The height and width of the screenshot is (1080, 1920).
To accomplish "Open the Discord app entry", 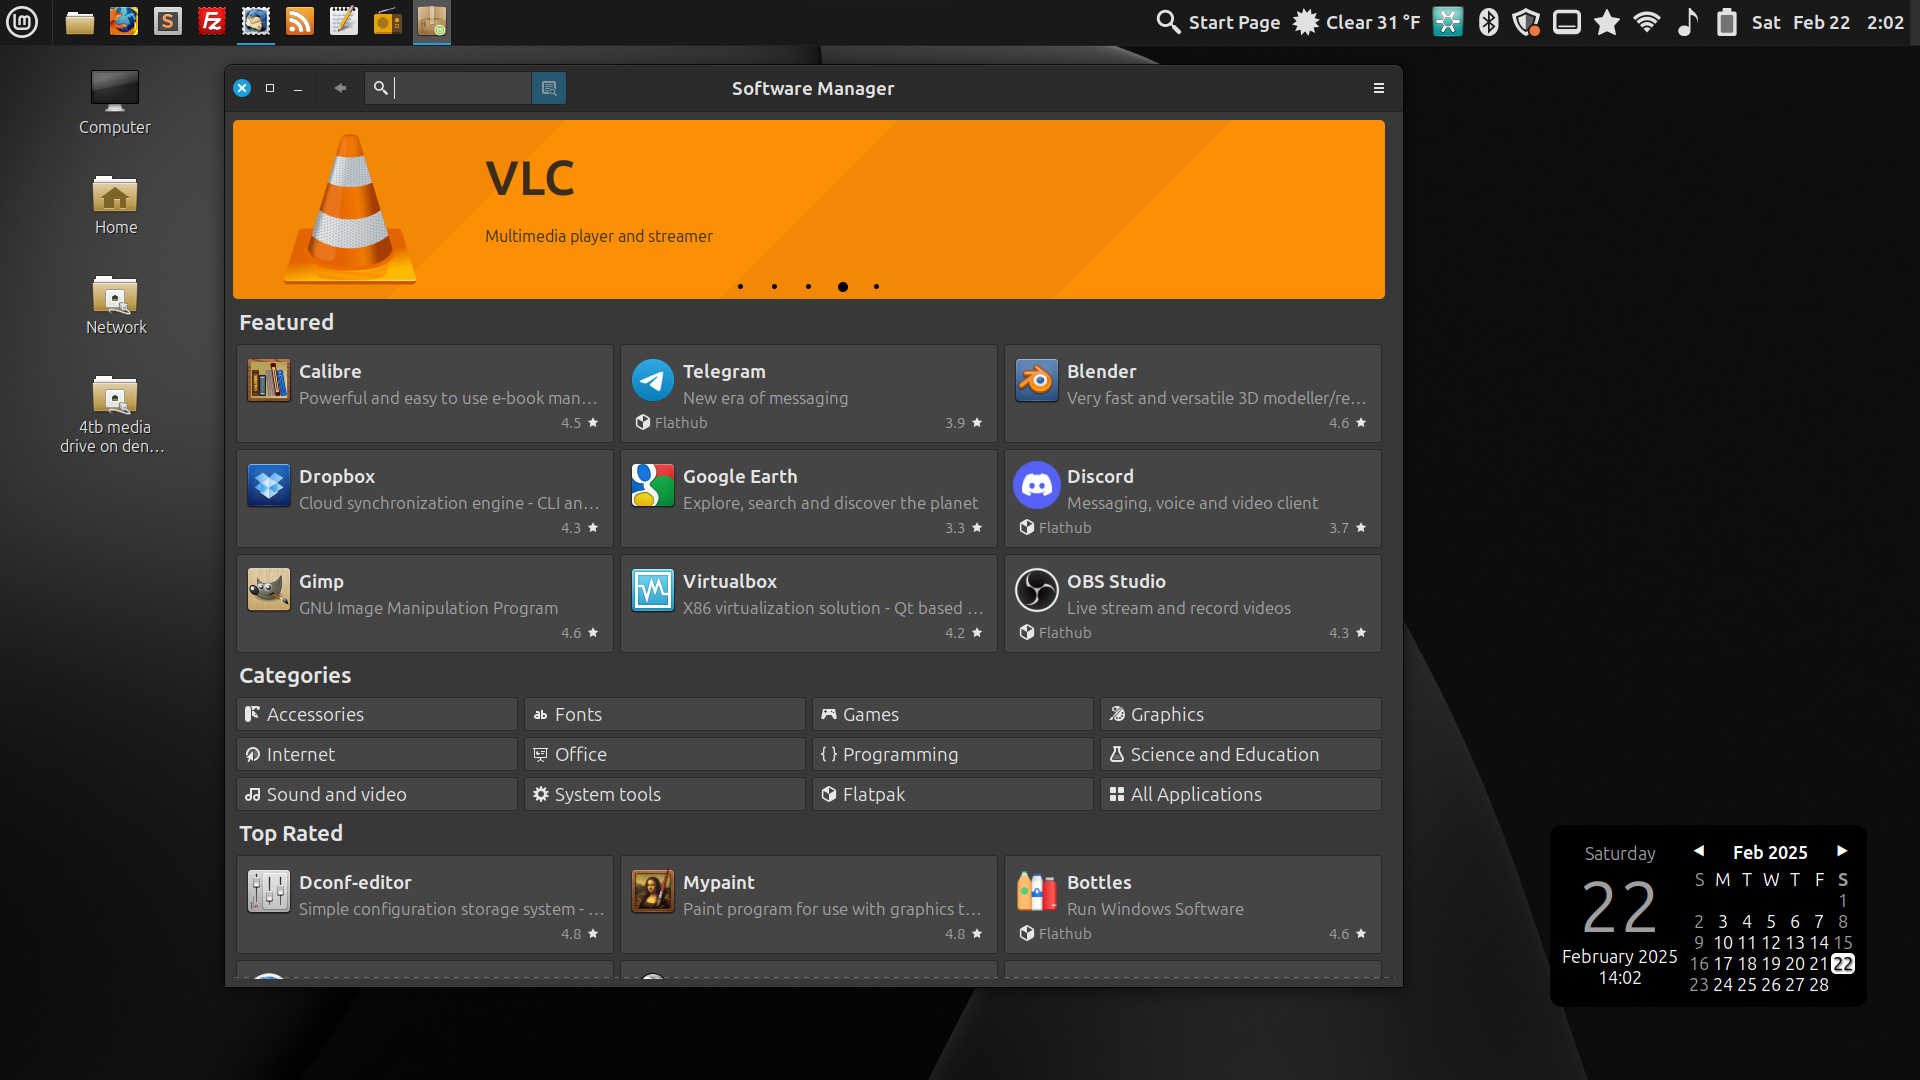I will click(x=1192, y=498).
